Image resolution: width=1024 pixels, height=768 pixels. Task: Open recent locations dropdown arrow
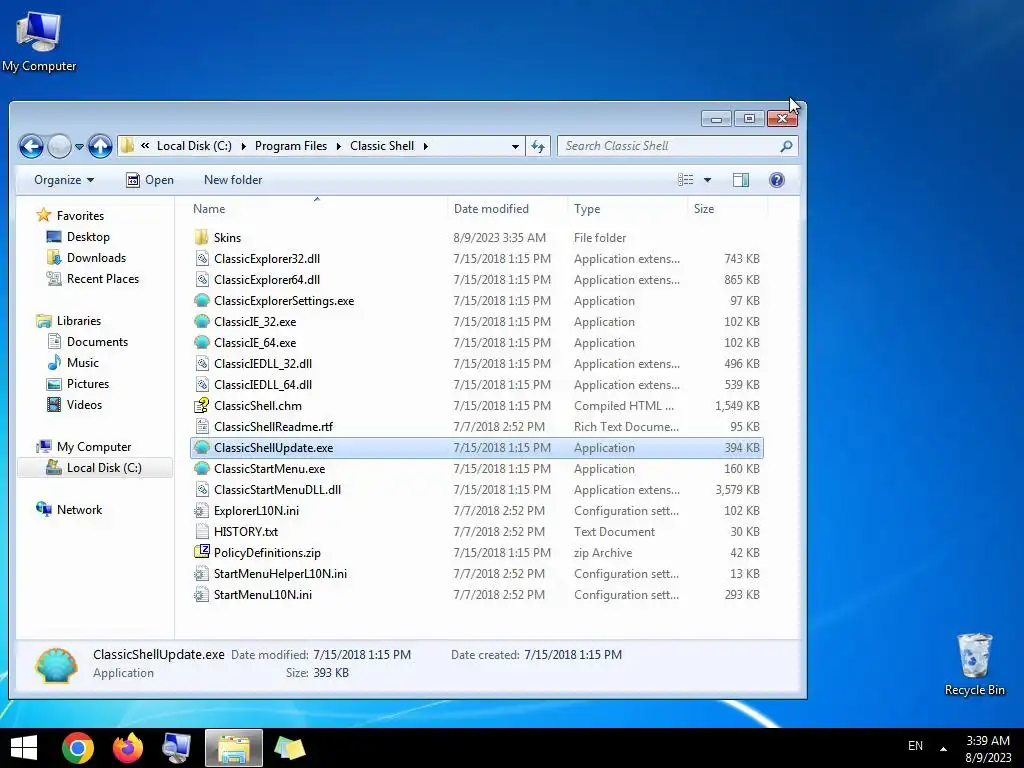79,147
